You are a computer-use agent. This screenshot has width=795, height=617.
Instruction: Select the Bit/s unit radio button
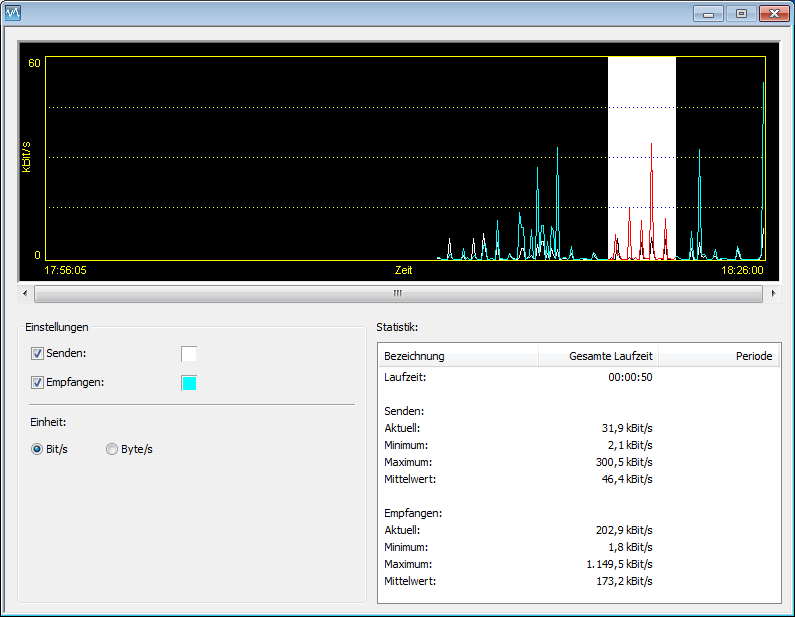coord(38,449)
